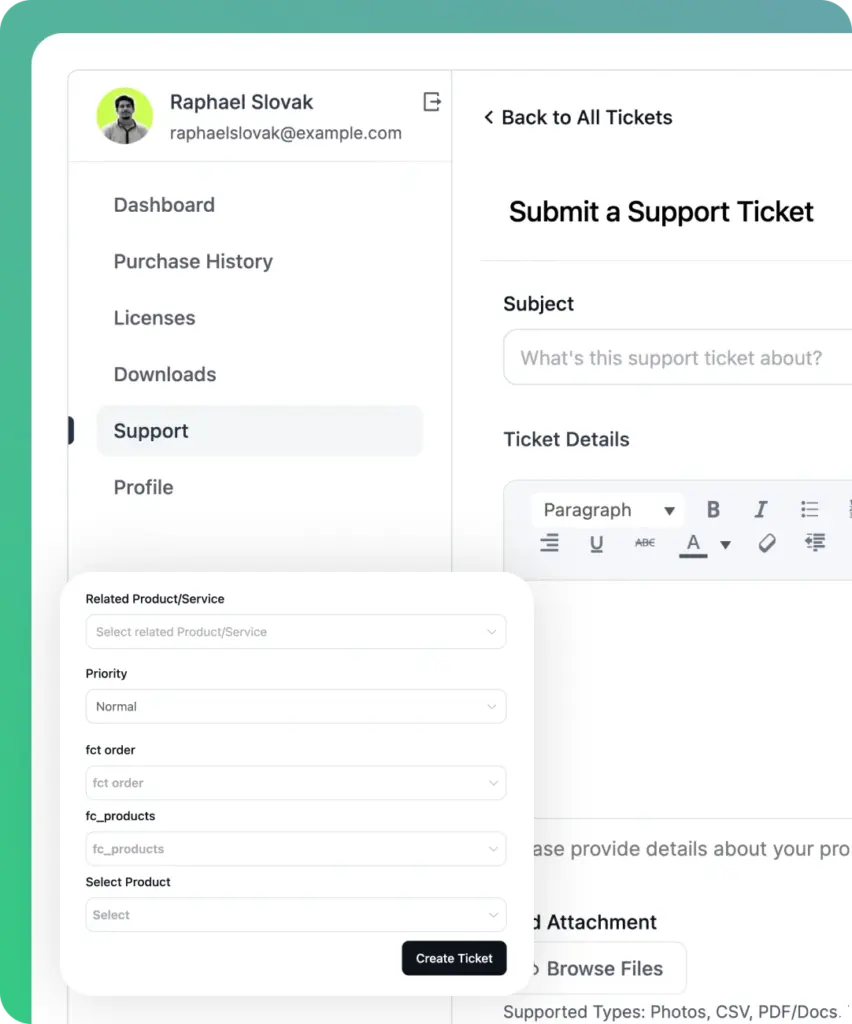Open the Paragraph style dropdown

coord(607,510)
